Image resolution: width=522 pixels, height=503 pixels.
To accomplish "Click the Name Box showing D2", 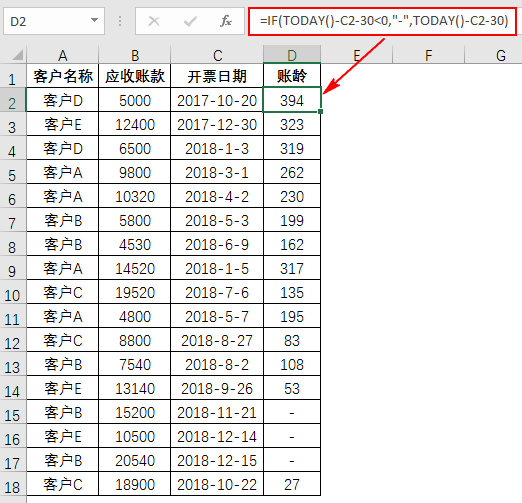I will point(54,21).
